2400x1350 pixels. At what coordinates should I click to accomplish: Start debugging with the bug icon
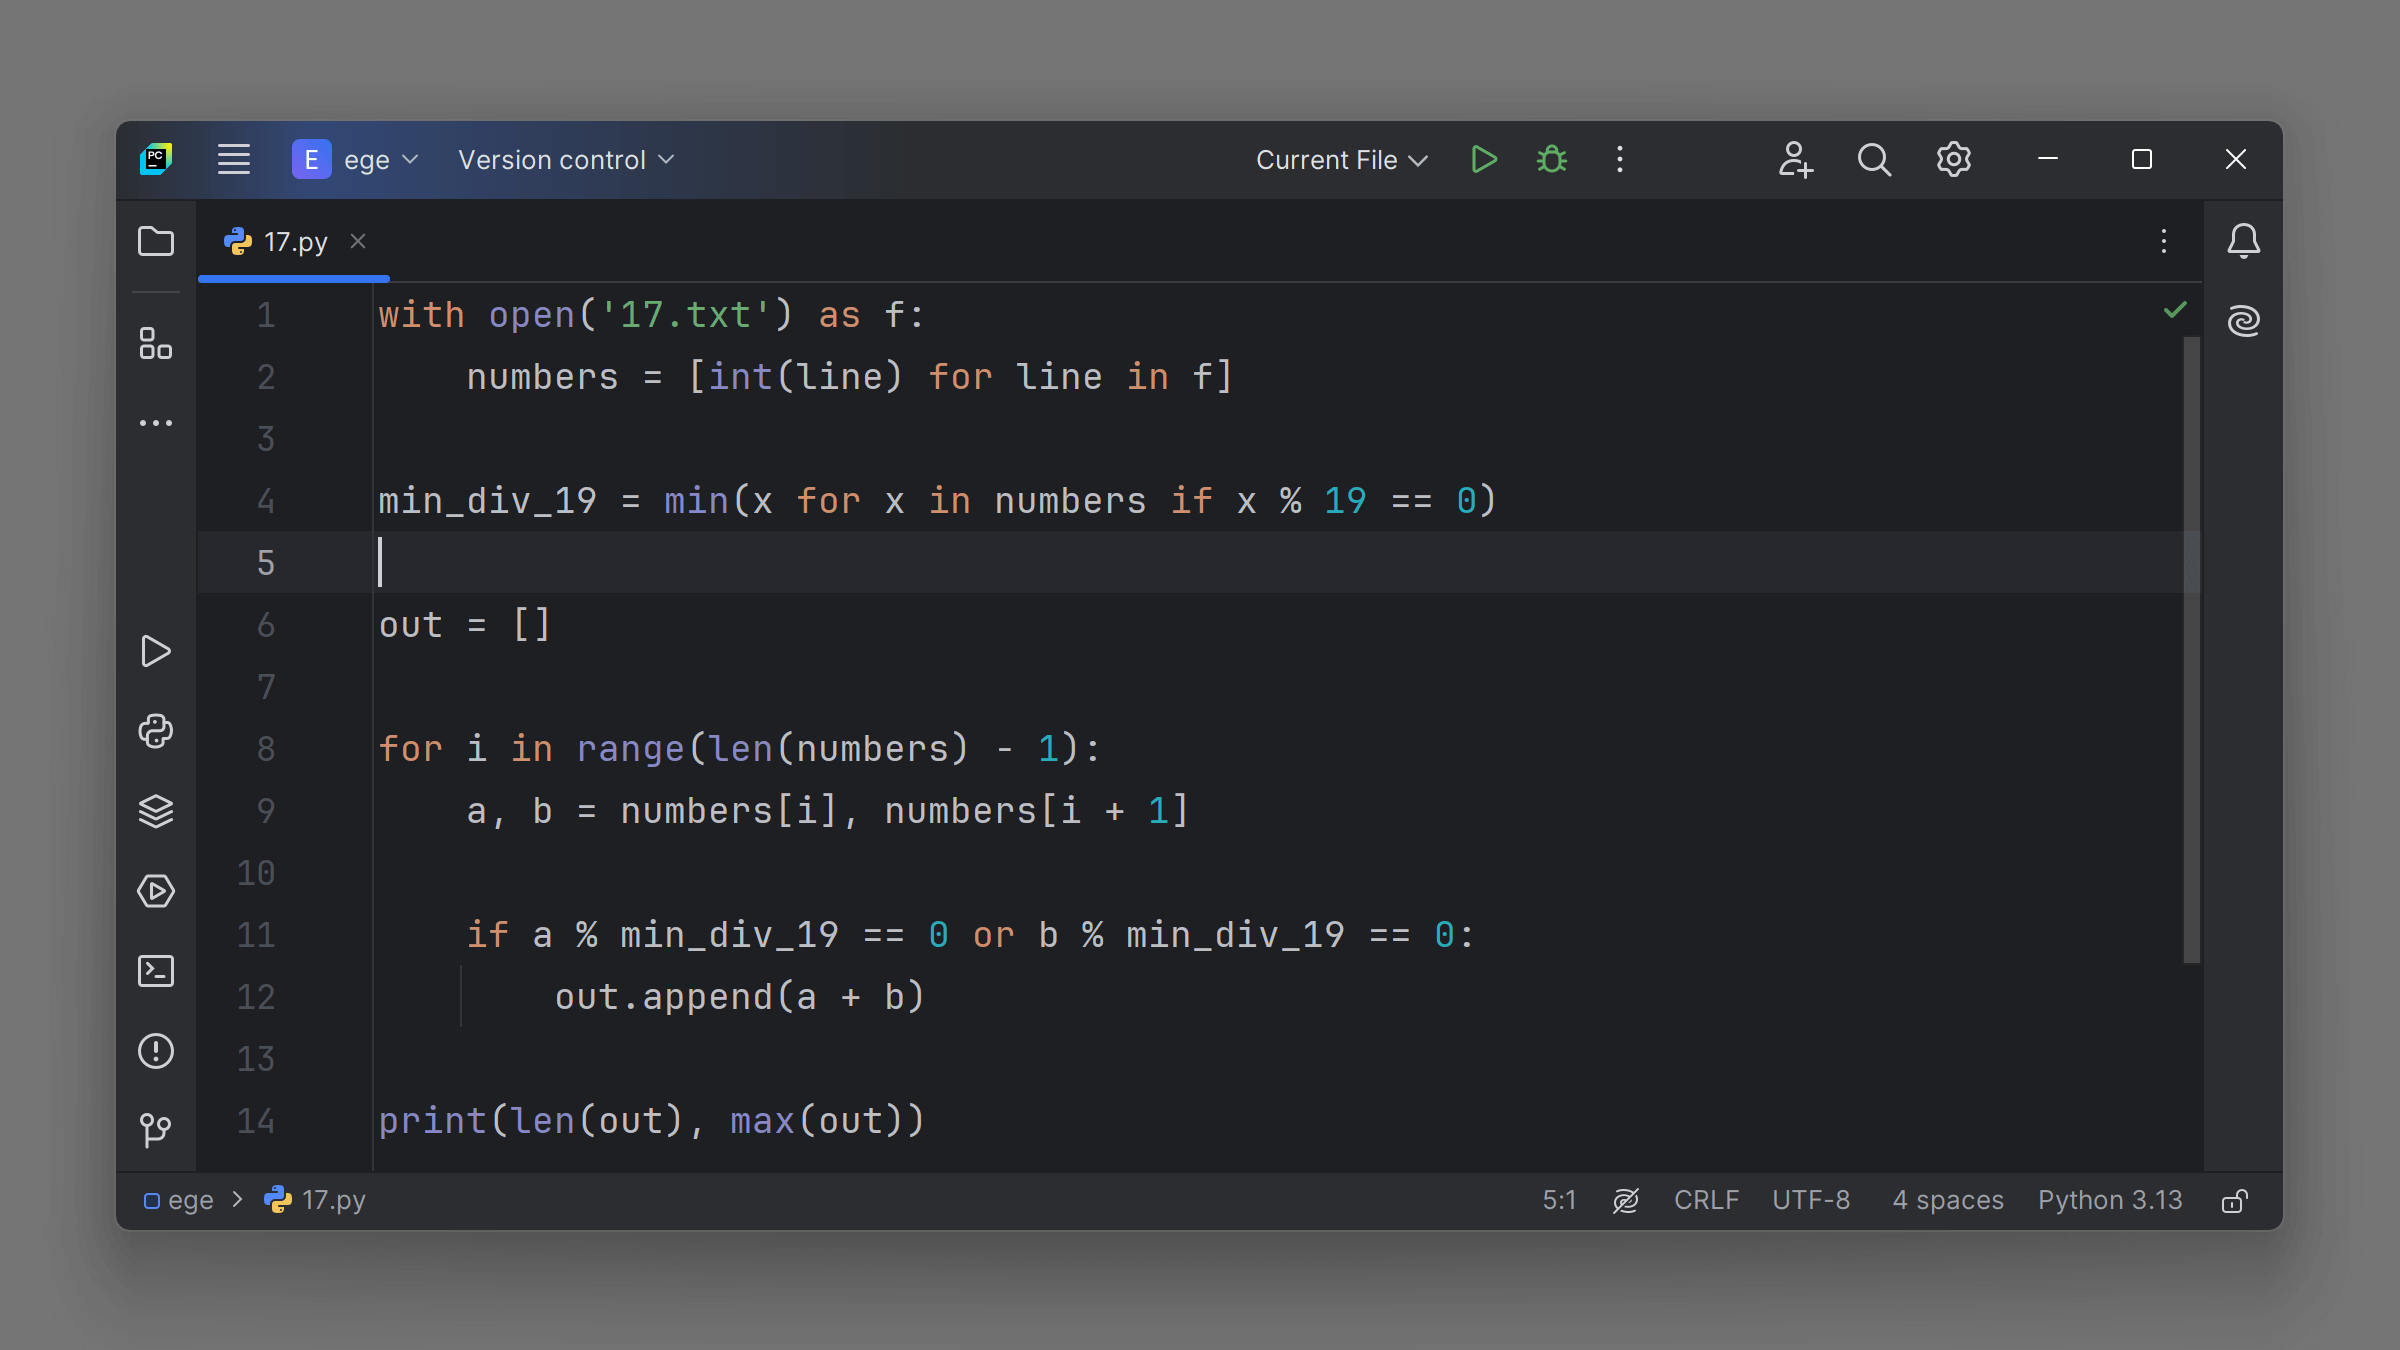(1552, 160)
